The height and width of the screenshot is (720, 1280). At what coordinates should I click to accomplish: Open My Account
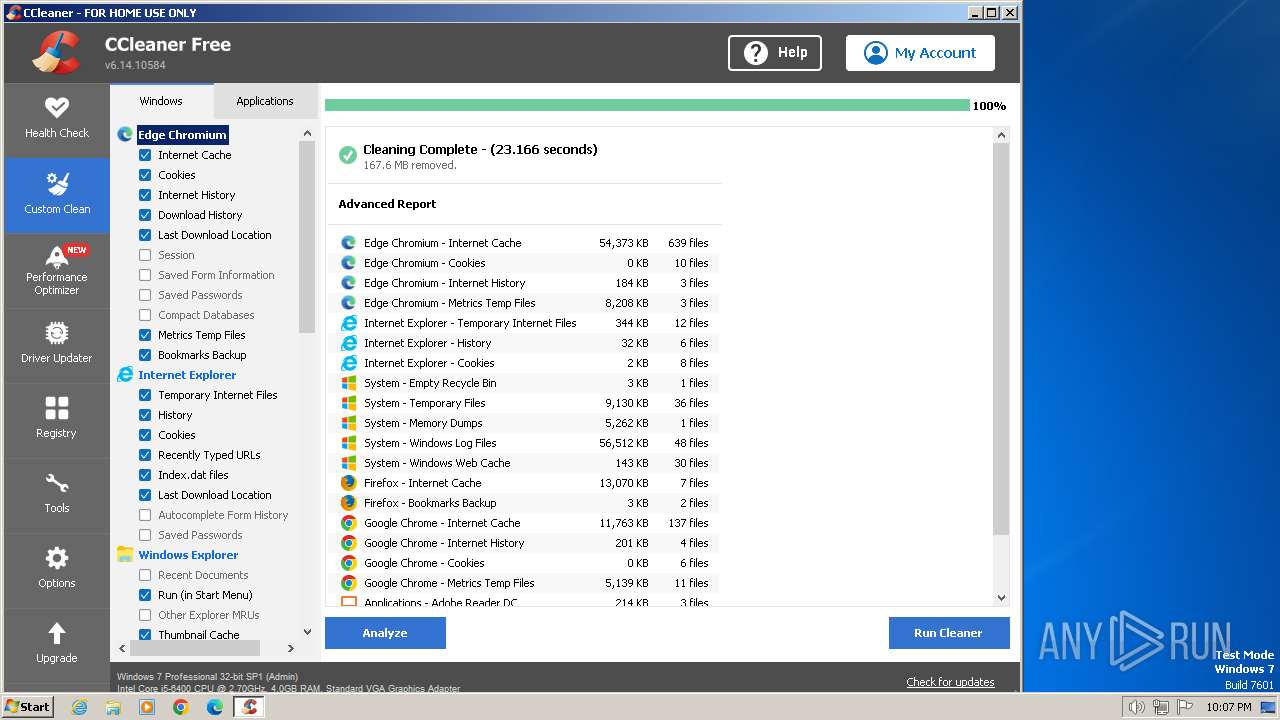tap(920, 53)
